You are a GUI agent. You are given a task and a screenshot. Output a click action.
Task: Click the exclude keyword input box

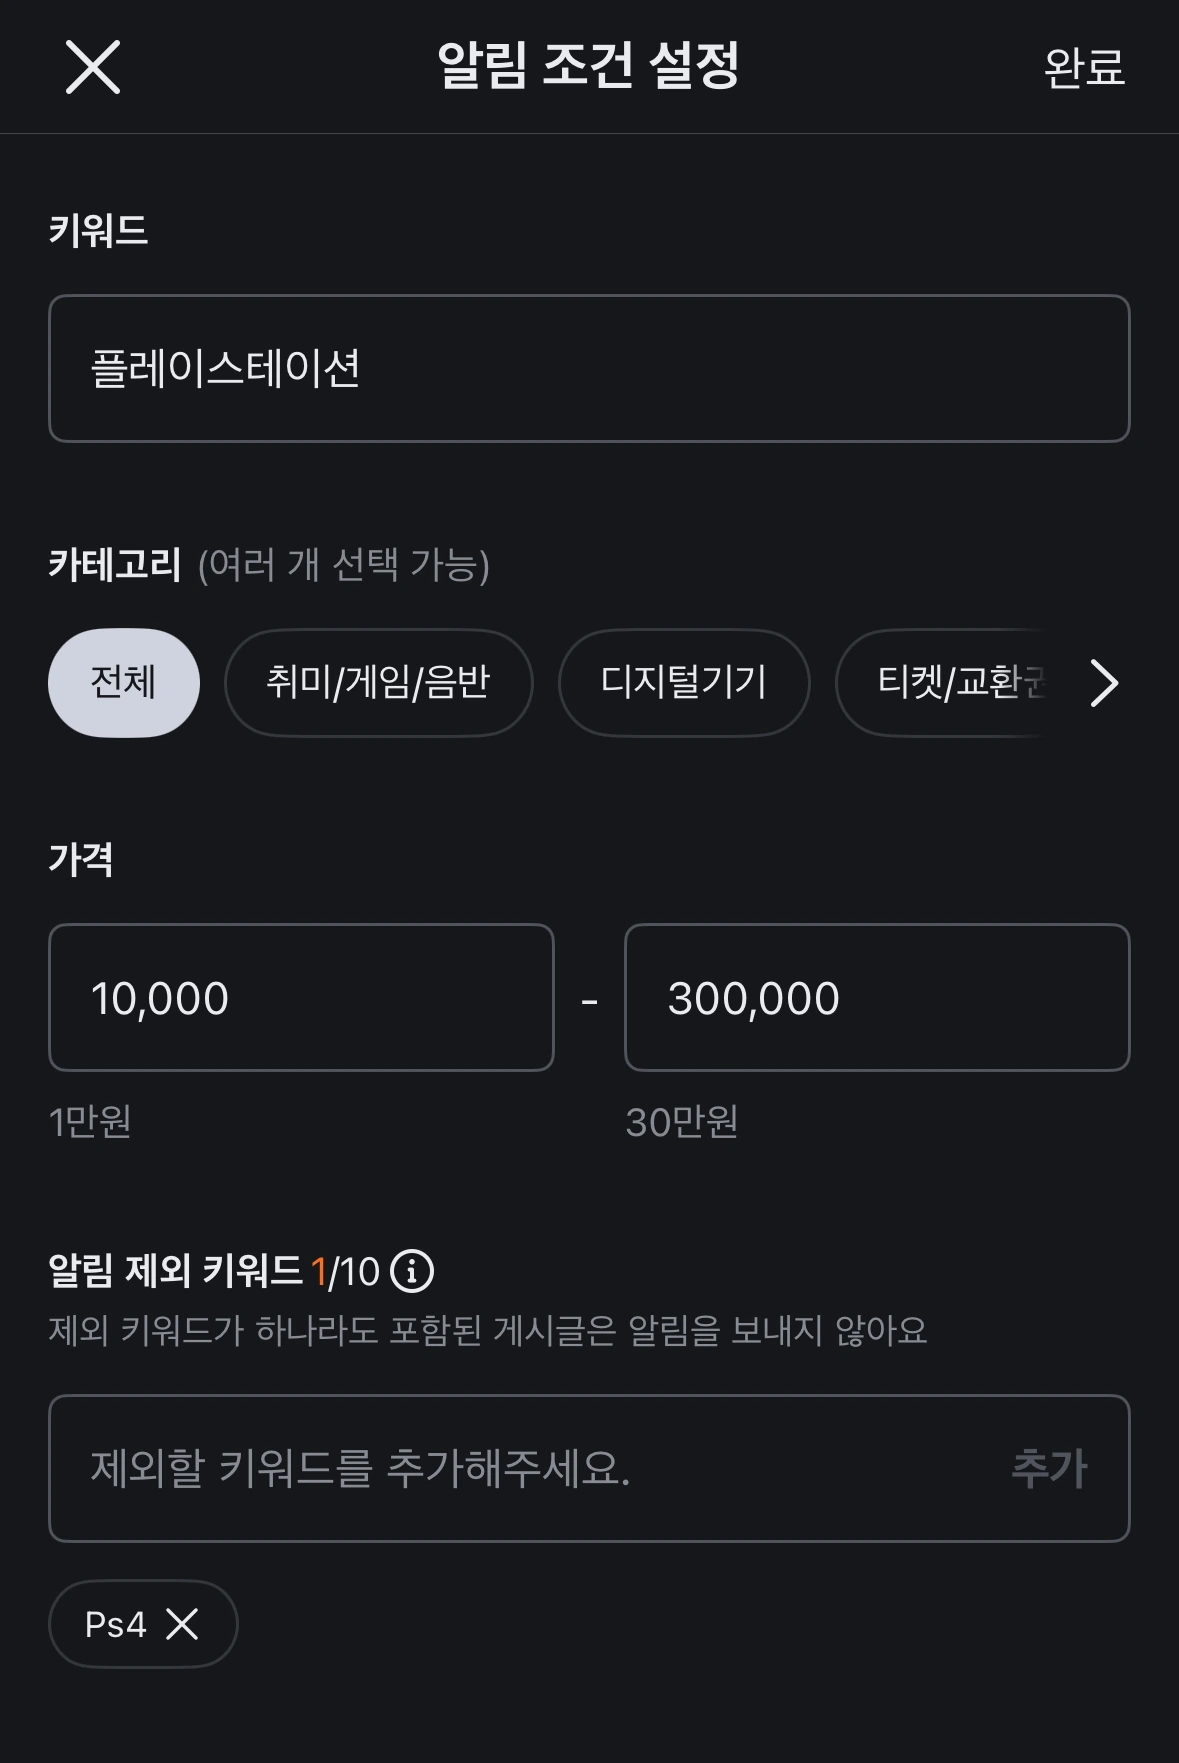(x=589, y=1468)
